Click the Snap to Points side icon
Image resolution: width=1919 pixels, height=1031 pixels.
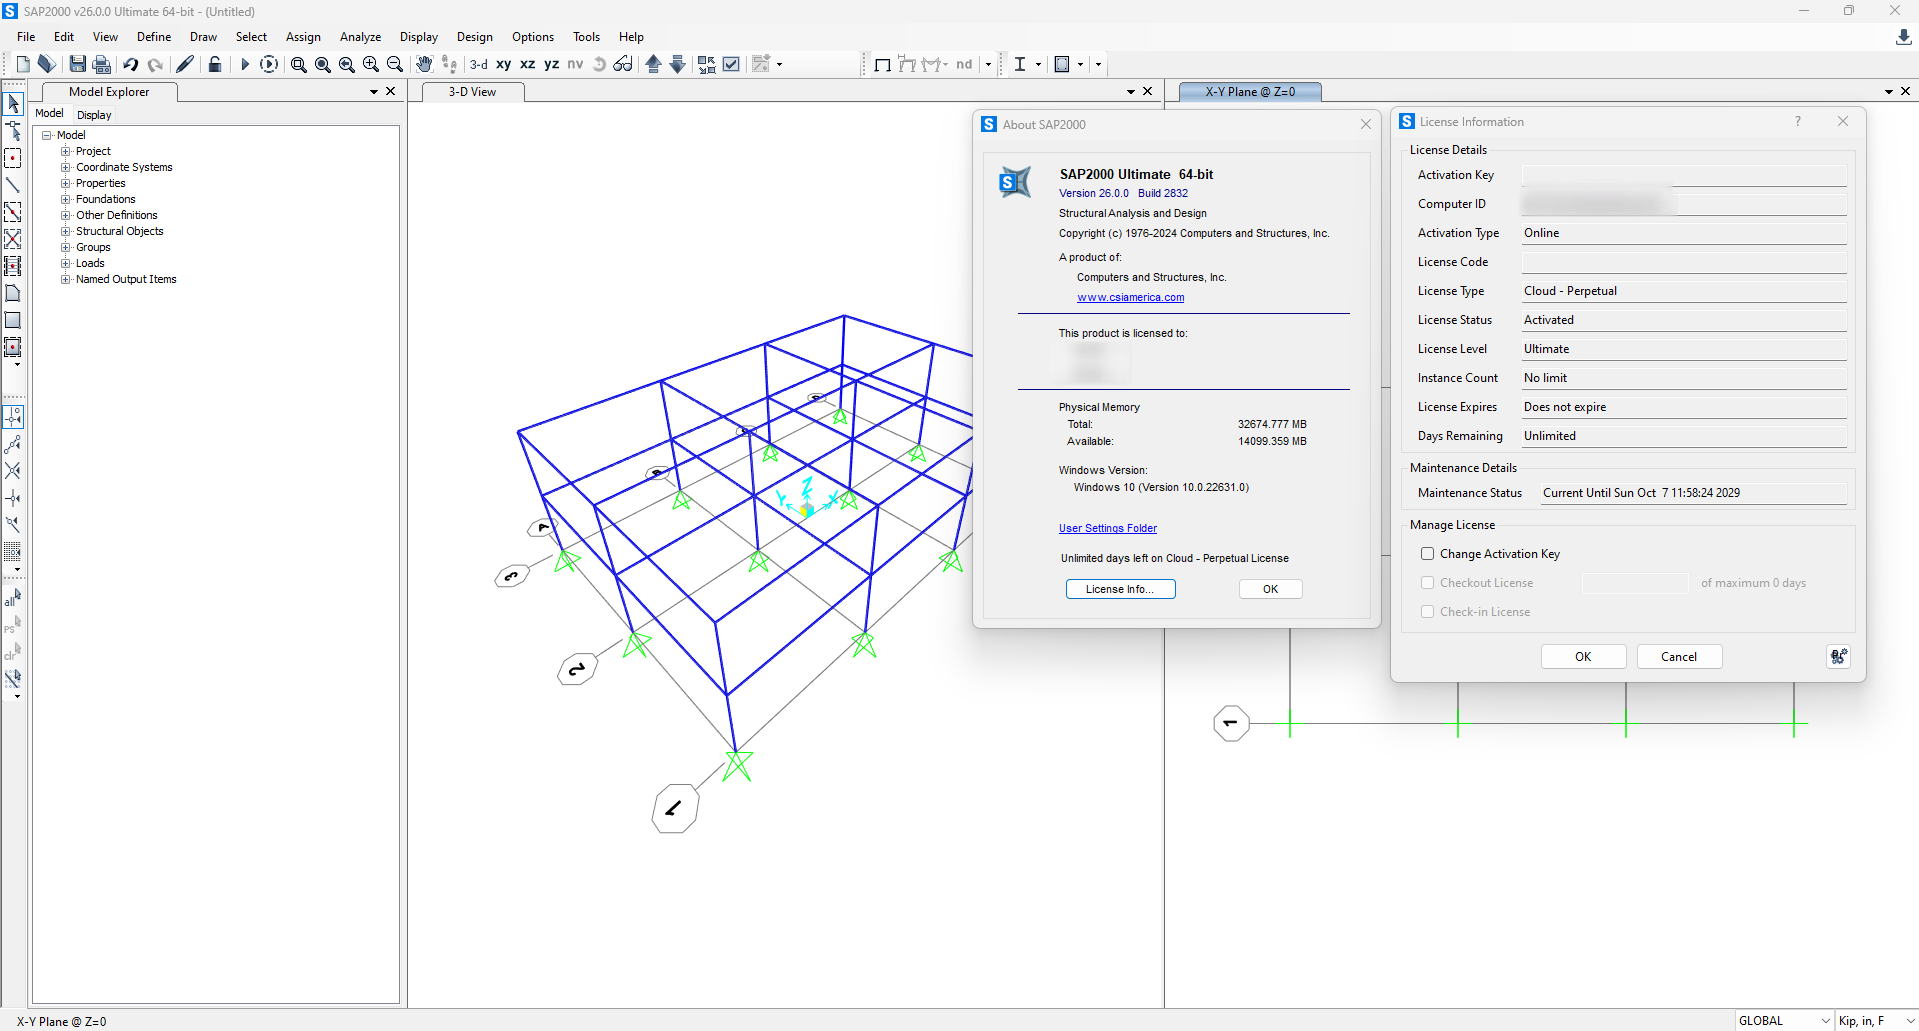tap(13, 416)
